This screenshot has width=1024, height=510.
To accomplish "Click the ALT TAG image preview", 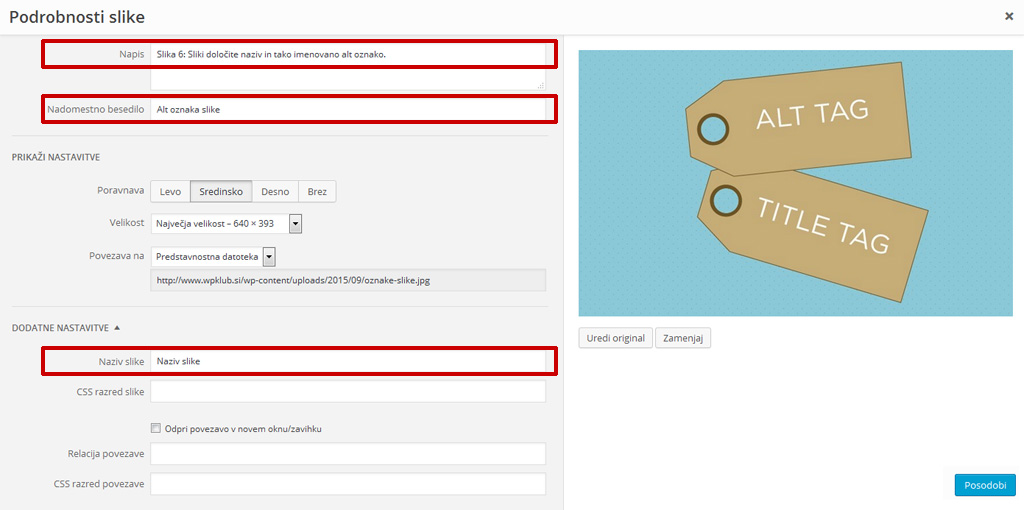I will tap(796, 183).
